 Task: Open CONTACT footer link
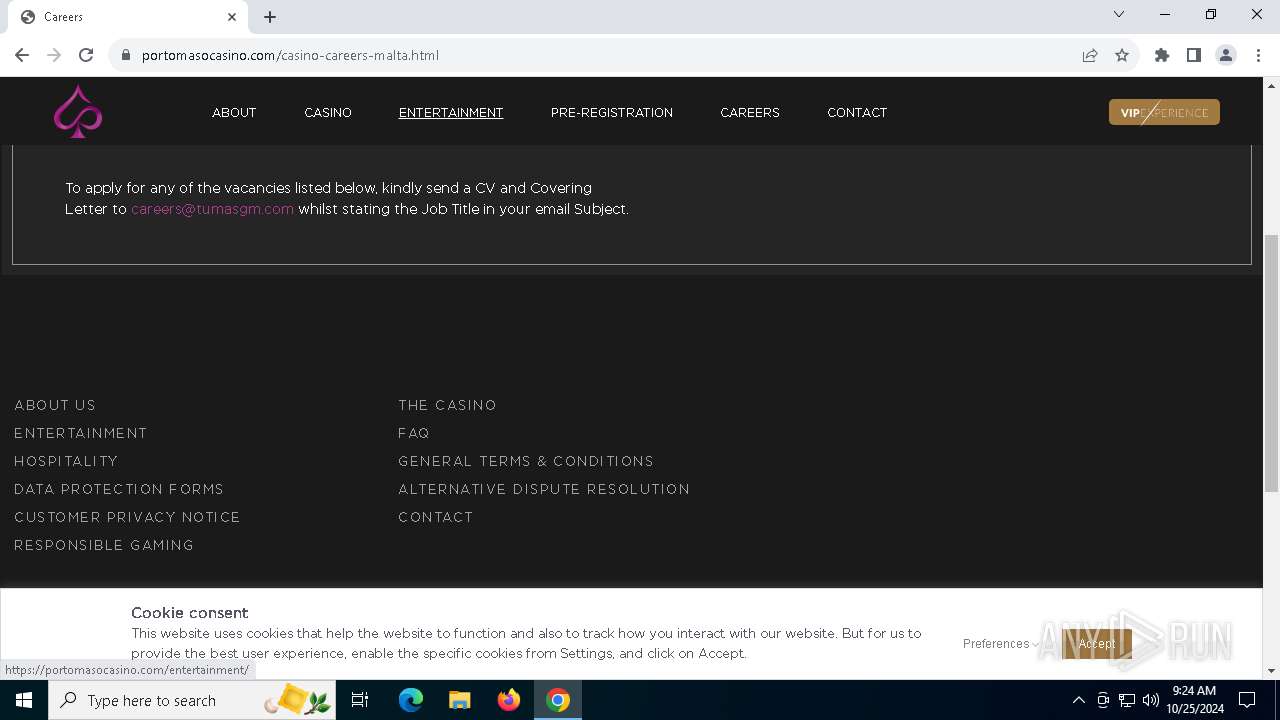coord(436,517)
